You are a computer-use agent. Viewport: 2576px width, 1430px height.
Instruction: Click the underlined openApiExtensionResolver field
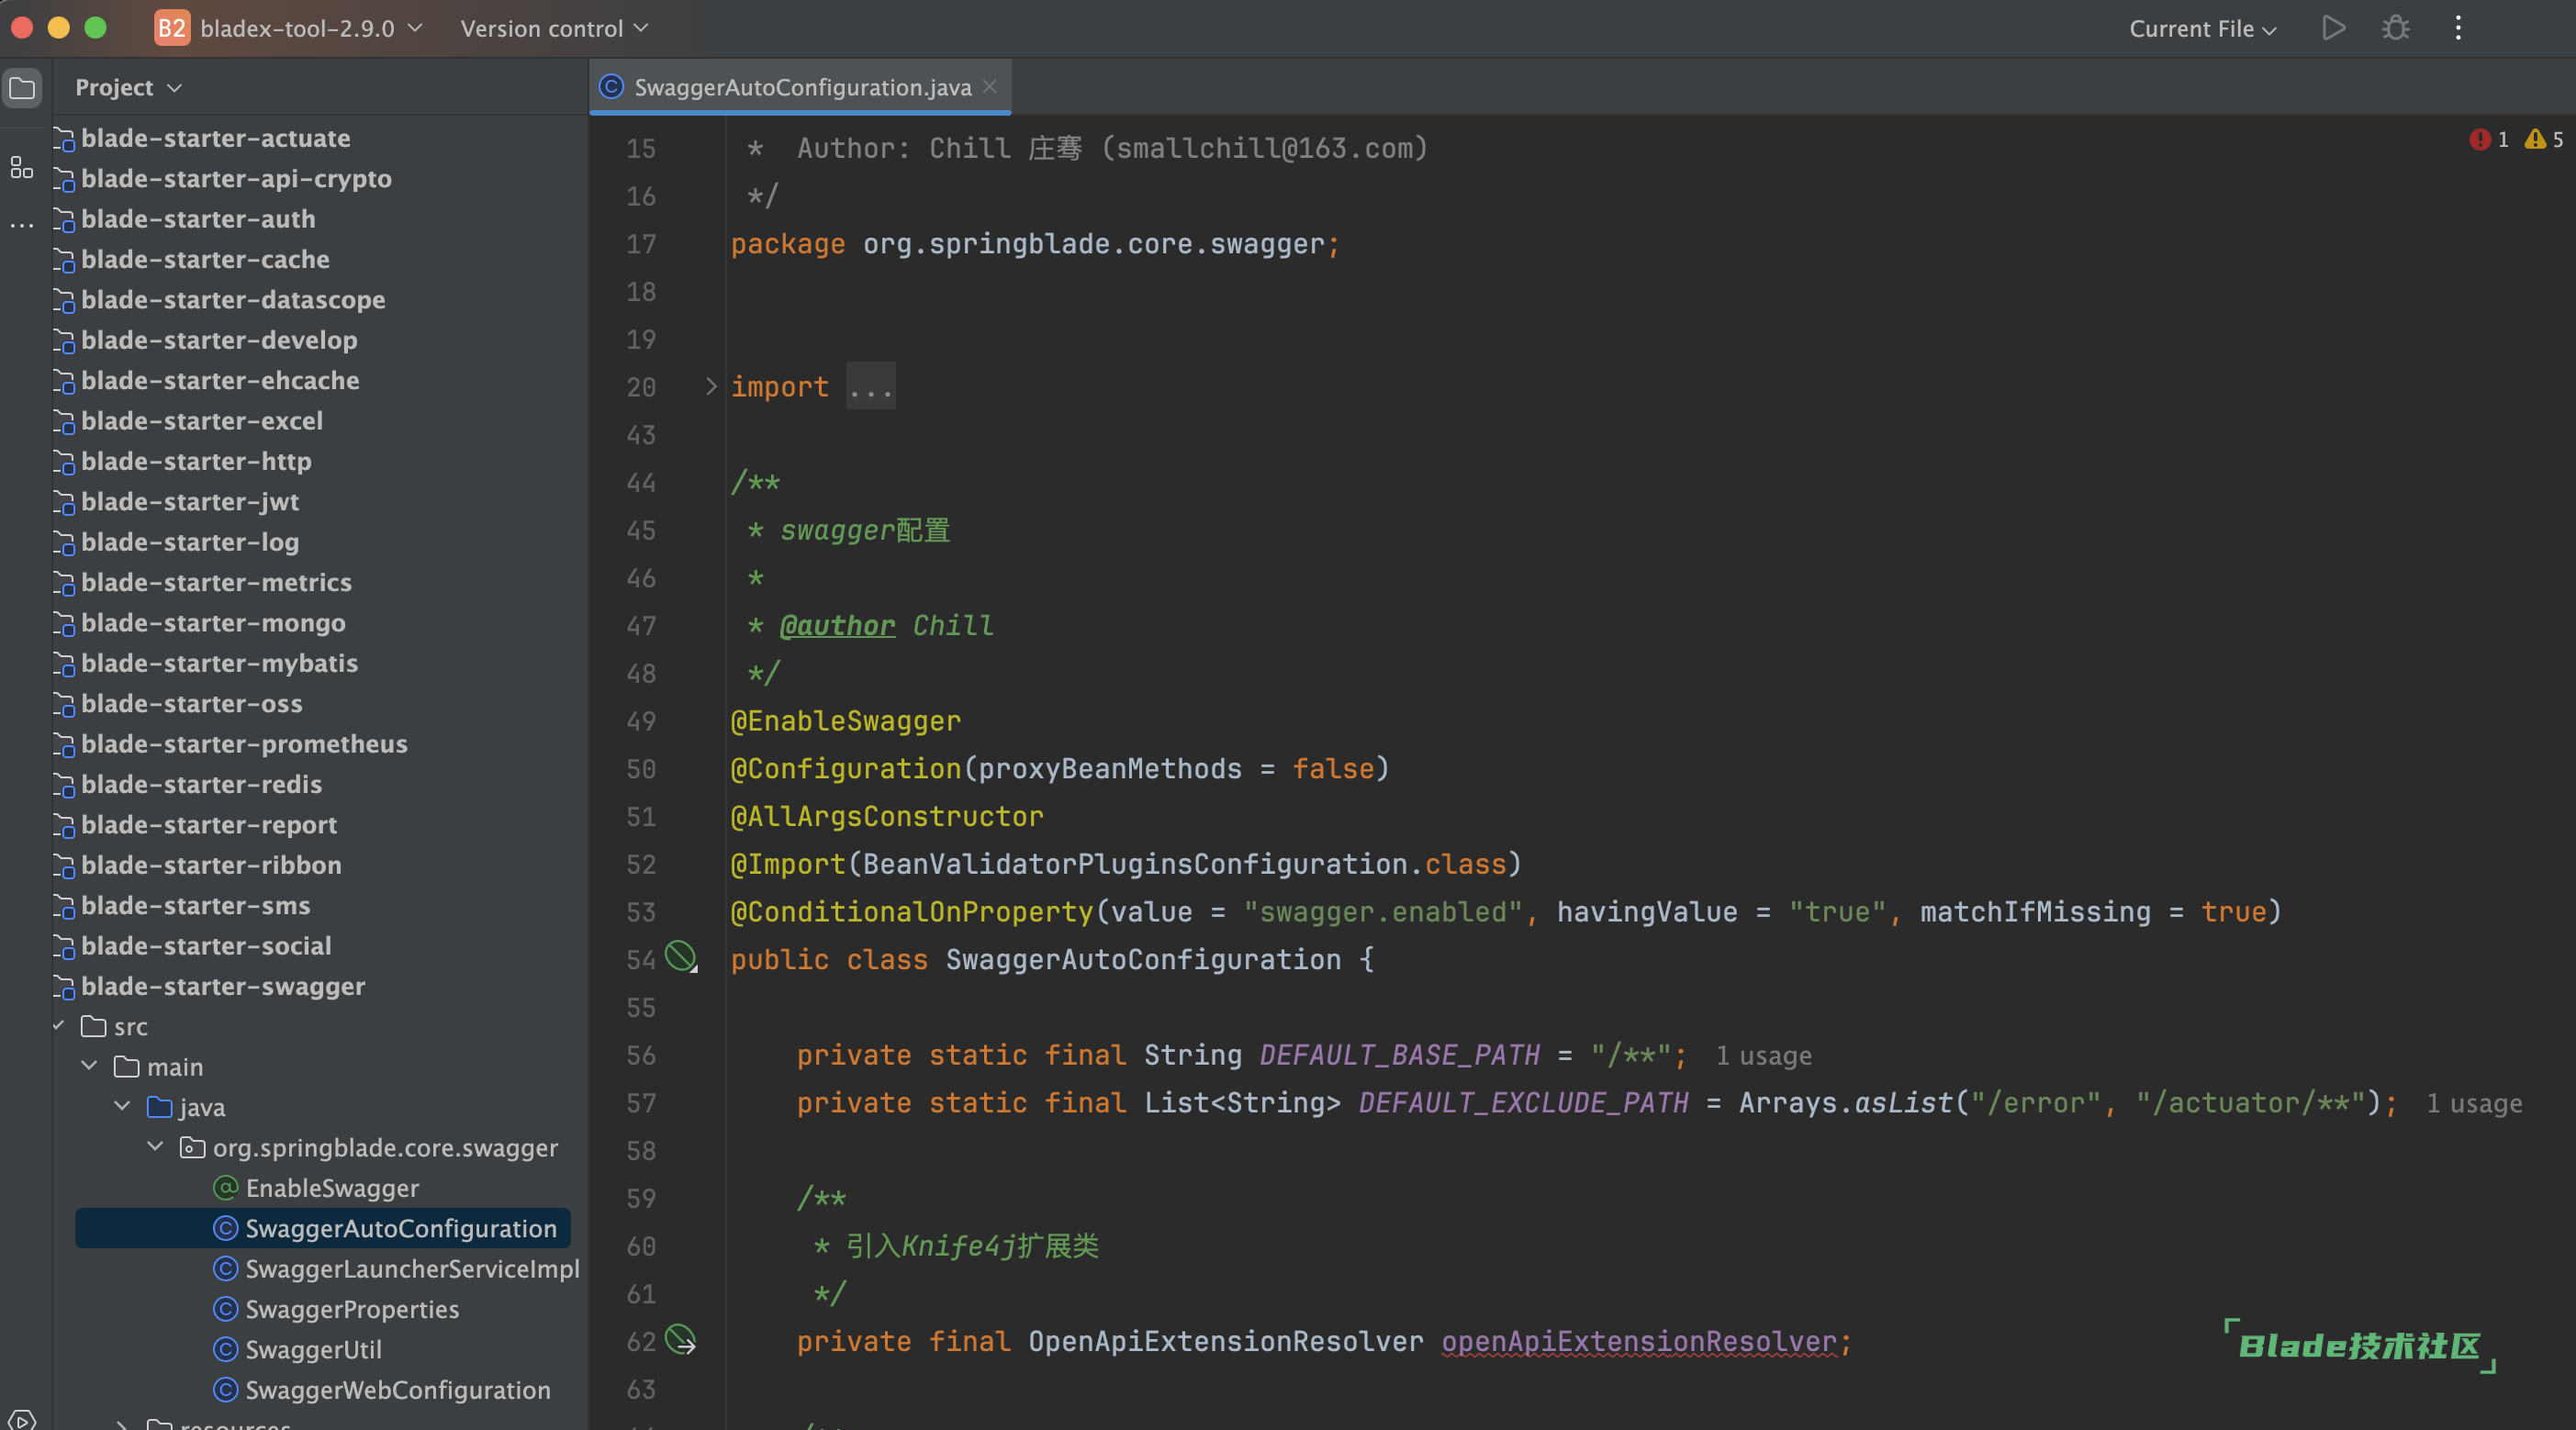click(x=1638, y=1342)
